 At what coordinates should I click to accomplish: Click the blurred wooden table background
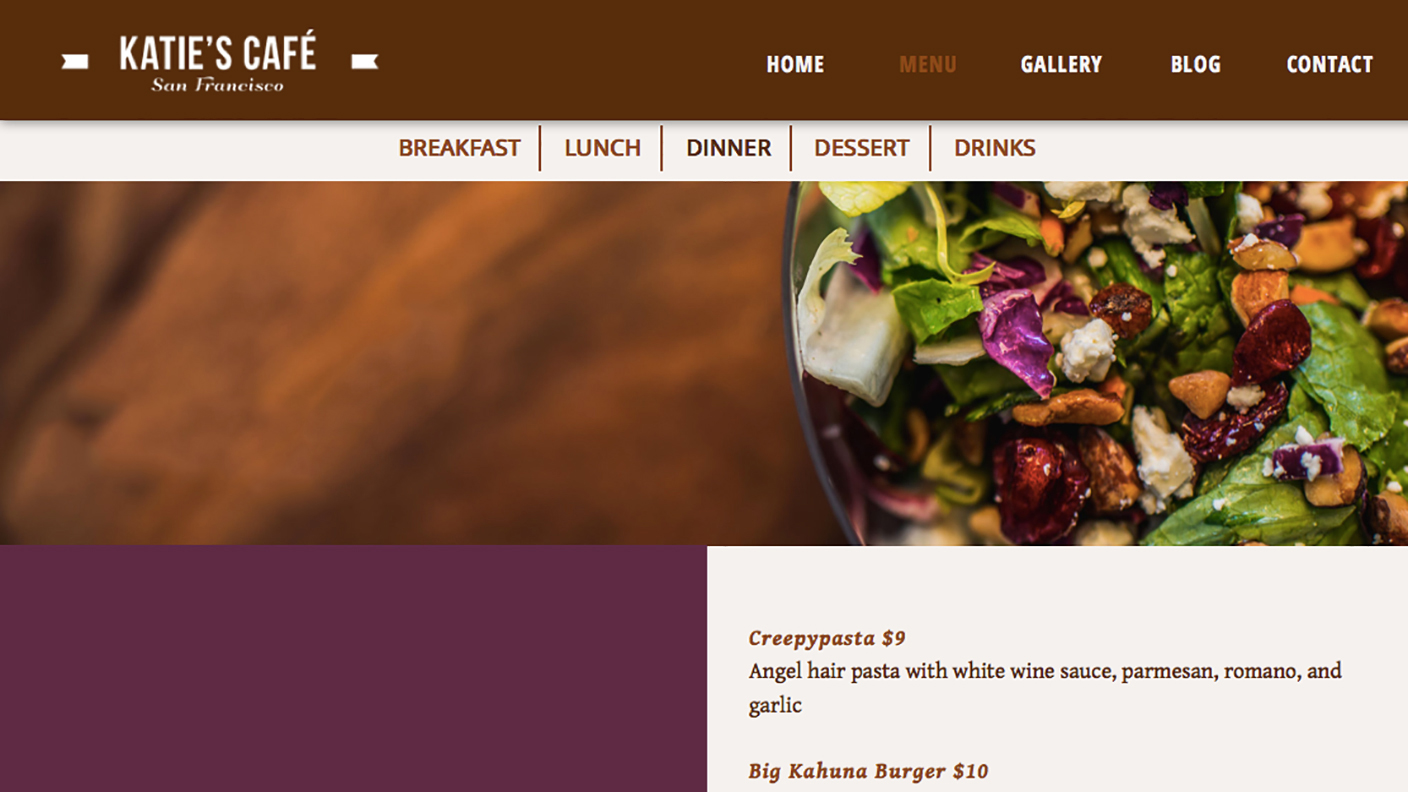coord(390,363)
